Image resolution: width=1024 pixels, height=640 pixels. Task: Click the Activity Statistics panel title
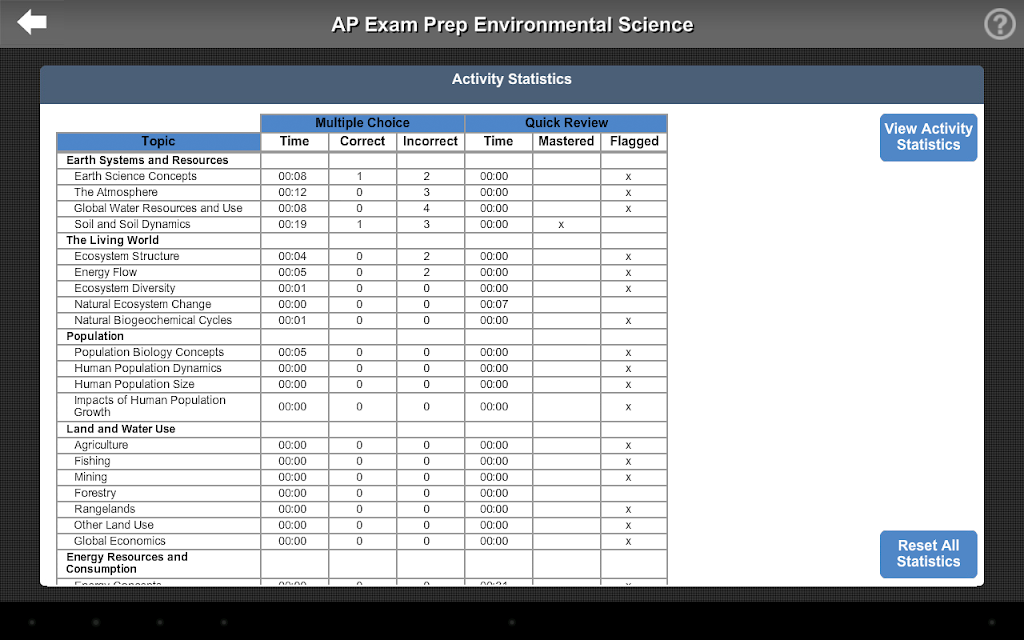coord(511,79)
